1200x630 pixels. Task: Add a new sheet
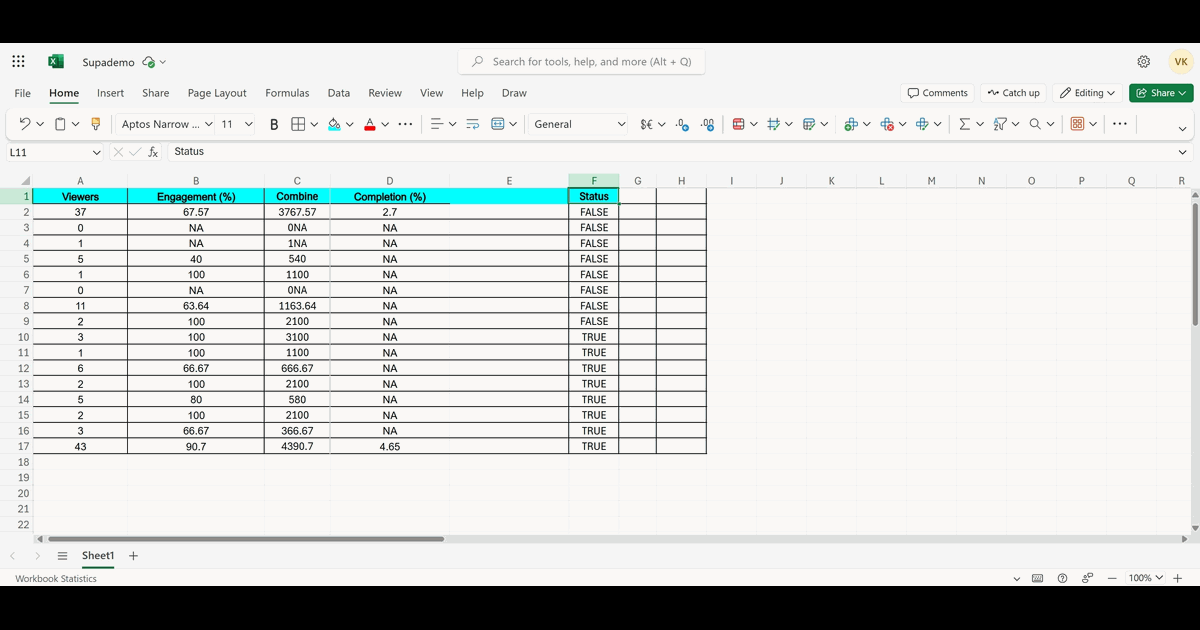click(133, 556)
